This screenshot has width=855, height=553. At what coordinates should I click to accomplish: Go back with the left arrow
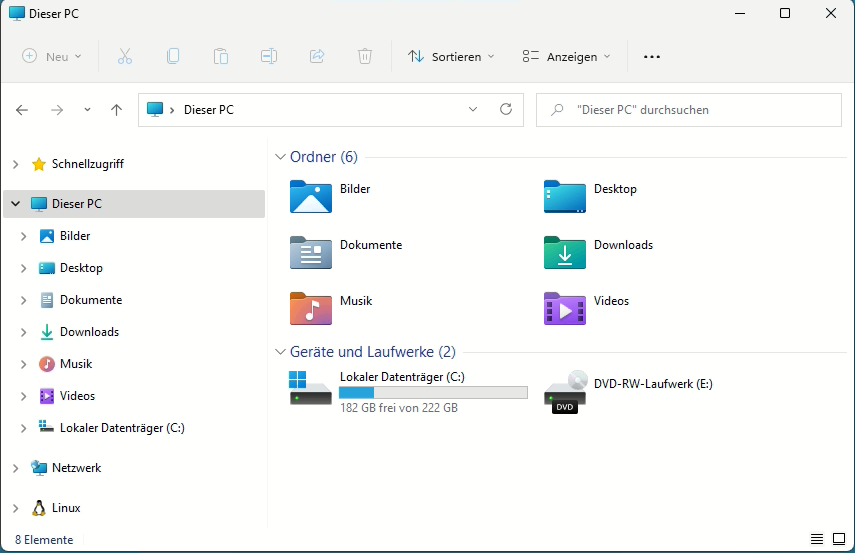(22, 110)
